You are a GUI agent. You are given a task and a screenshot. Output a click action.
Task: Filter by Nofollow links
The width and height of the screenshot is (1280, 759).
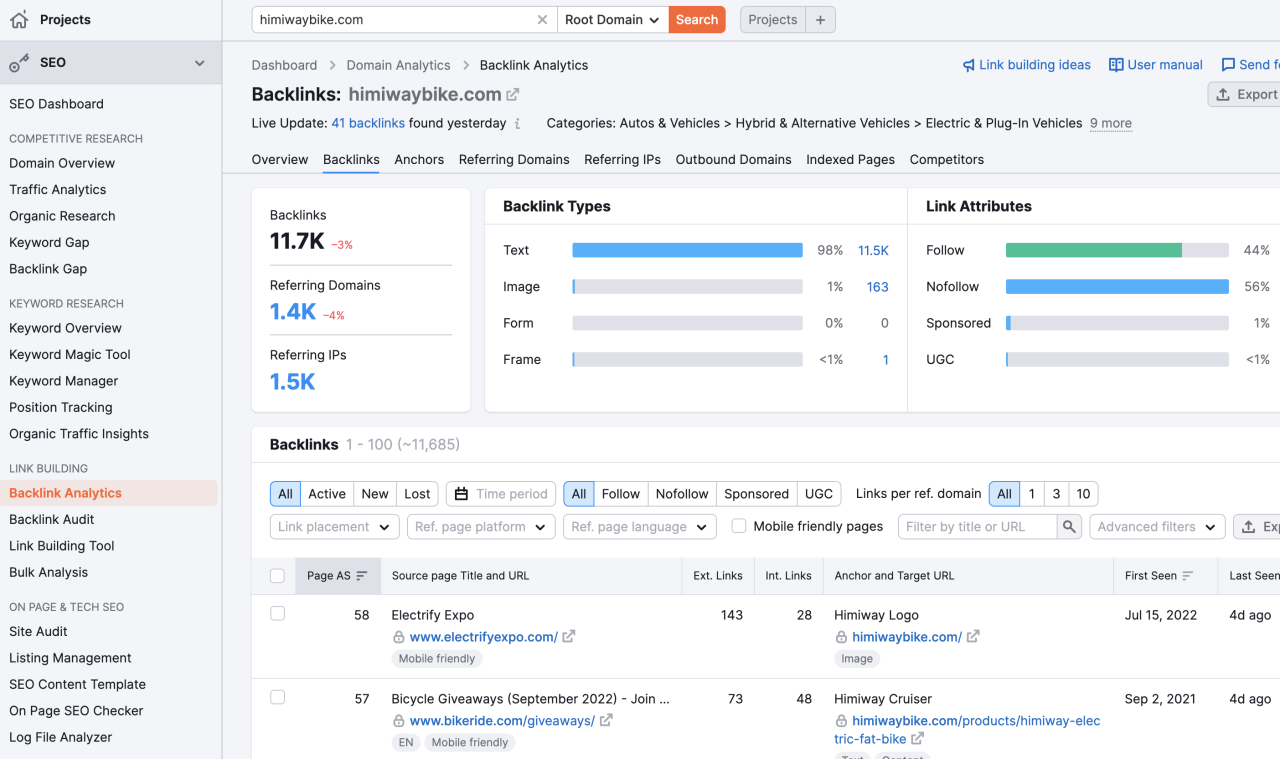[682, 494]
